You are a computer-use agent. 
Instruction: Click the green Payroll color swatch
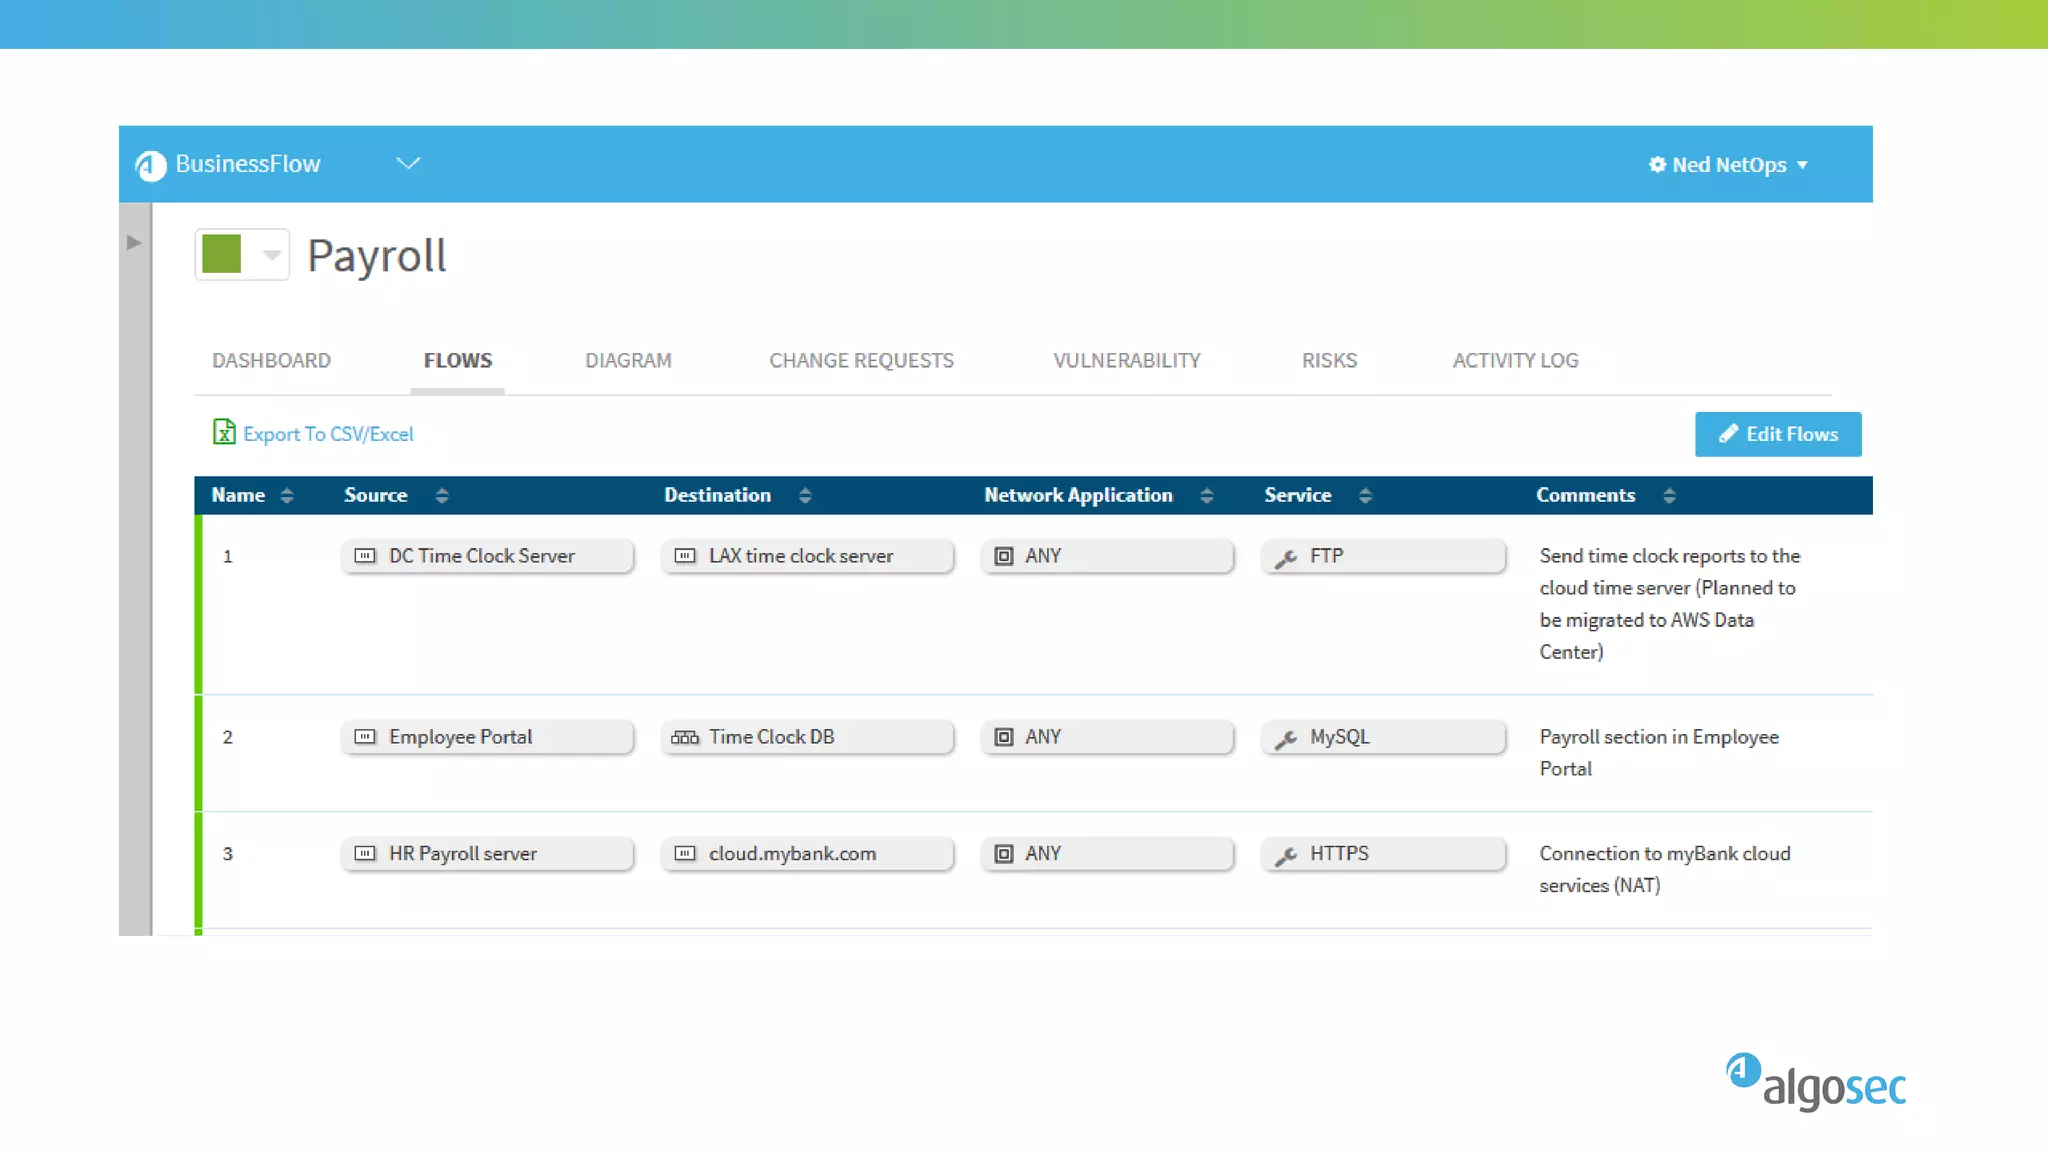click(222, 254)
